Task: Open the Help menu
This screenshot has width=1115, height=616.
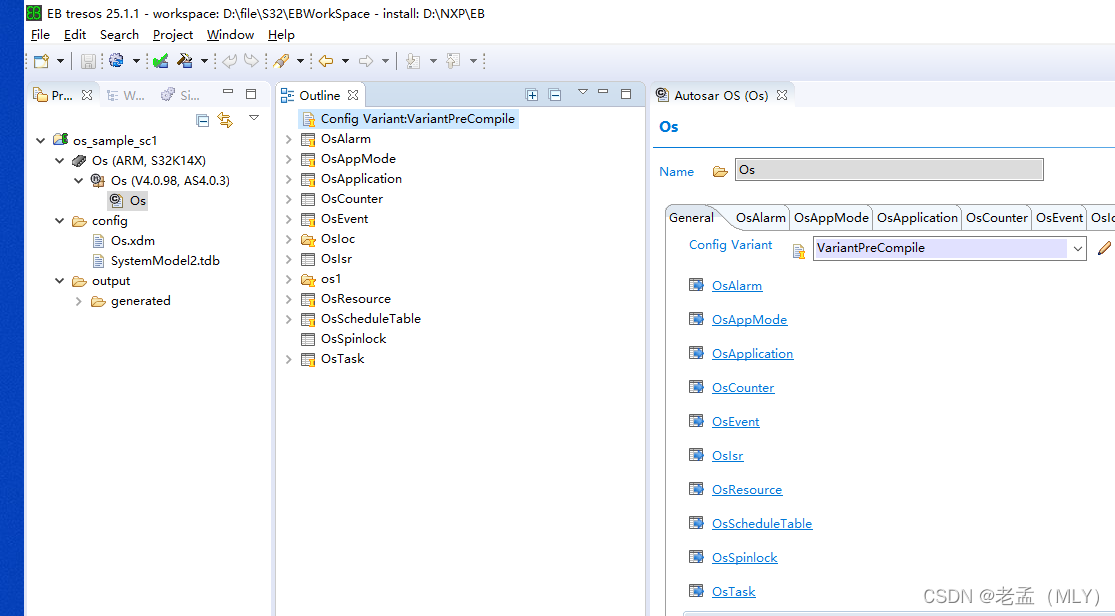Action: 281,35
